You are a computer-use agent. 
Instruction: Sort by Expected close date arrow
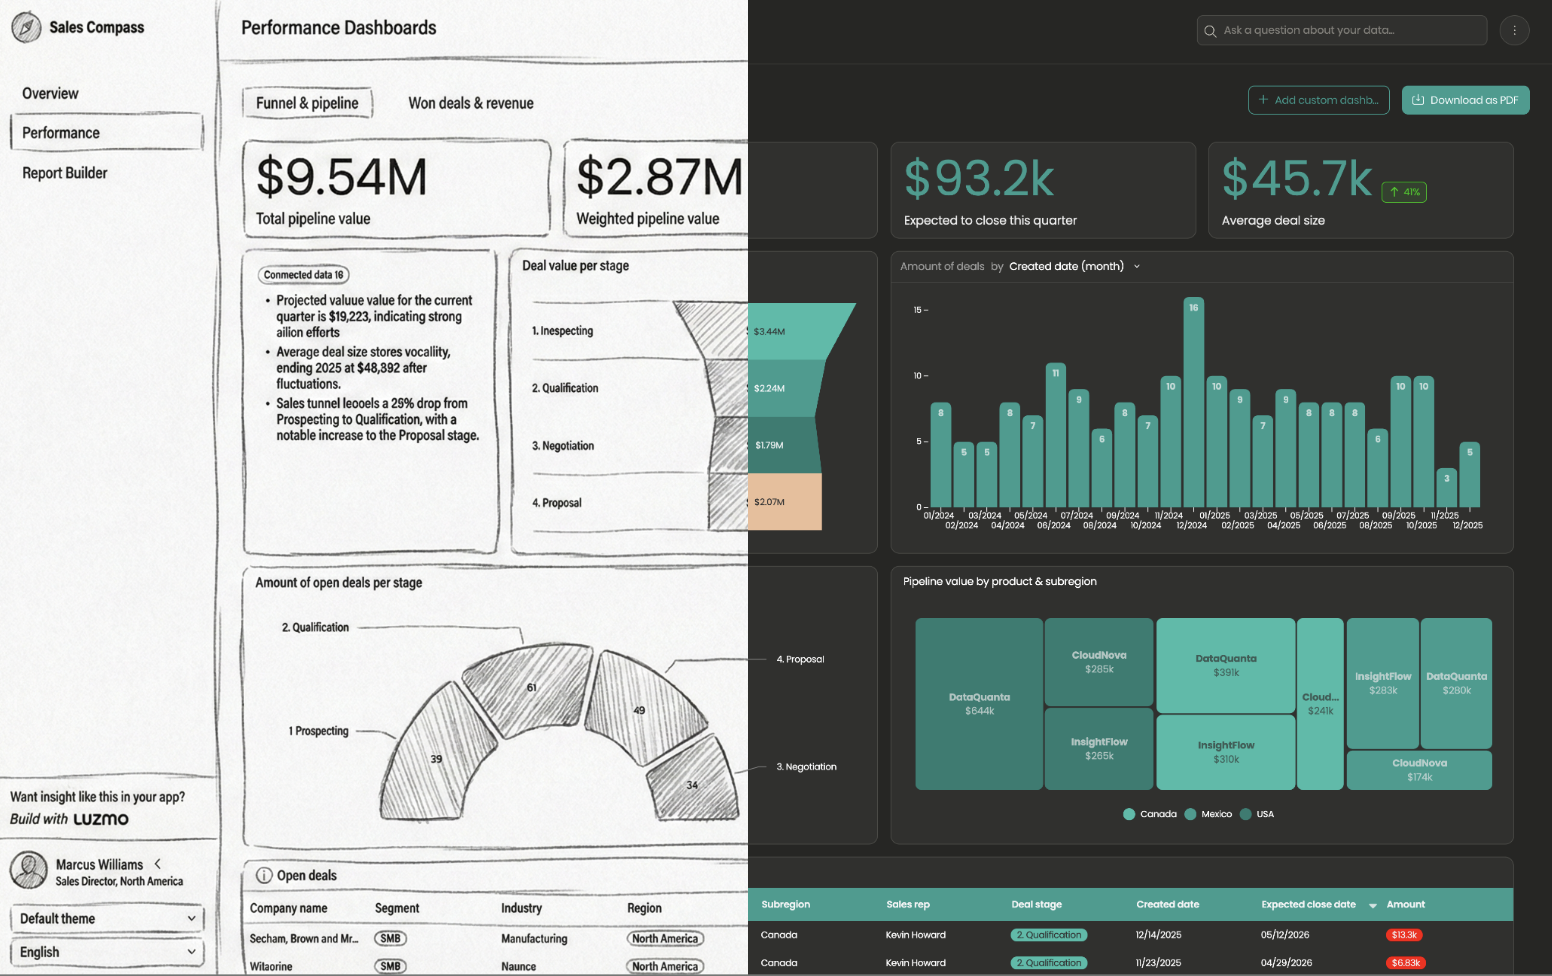click(1373, 905)
